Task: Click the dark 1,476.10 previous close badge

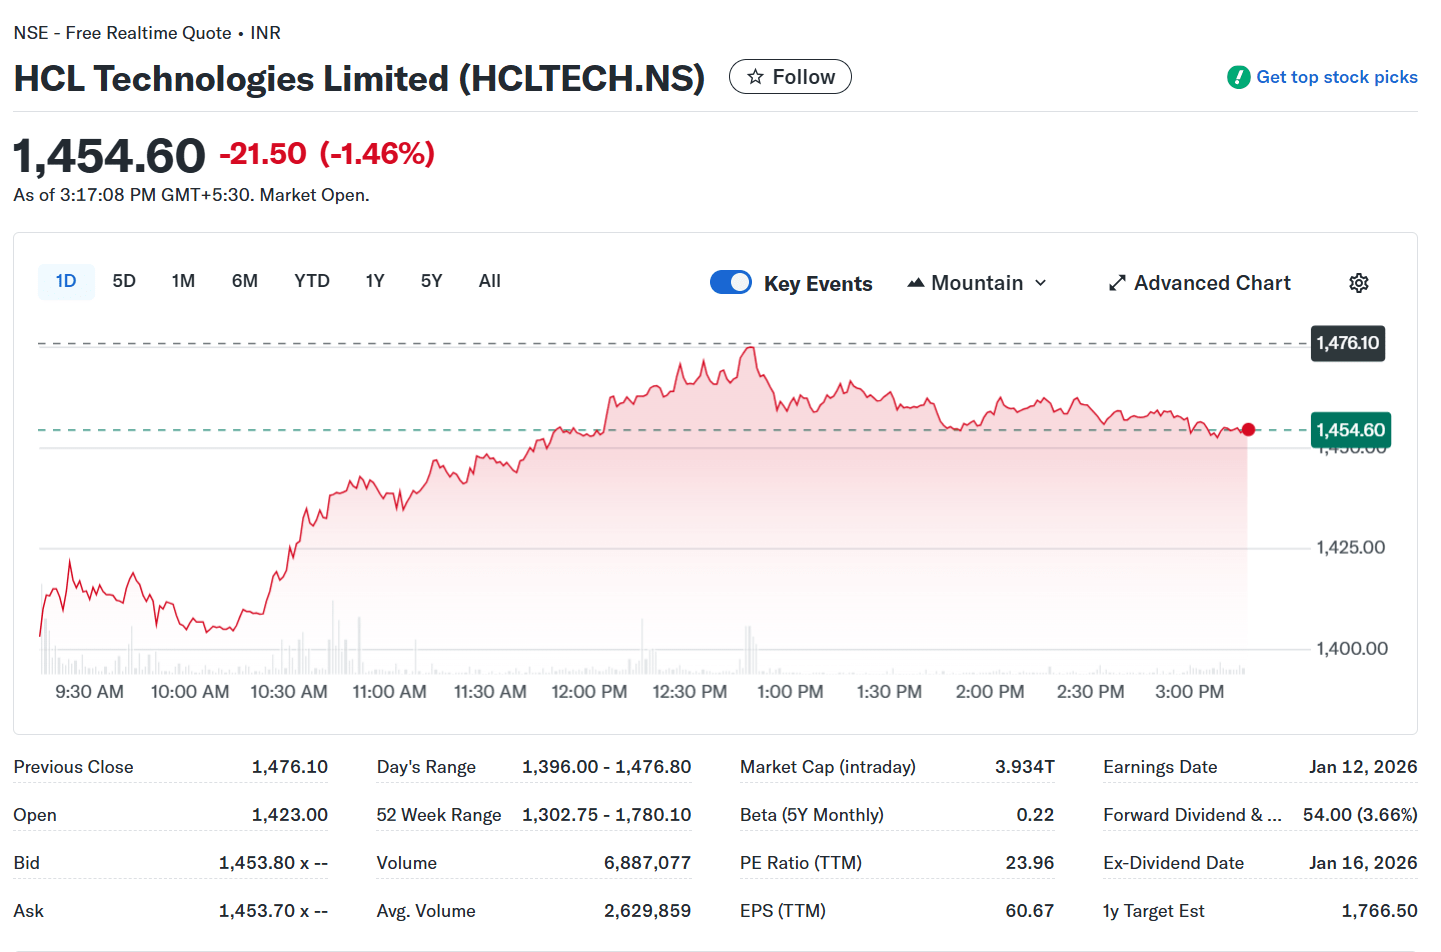Action: [1347, 343]
